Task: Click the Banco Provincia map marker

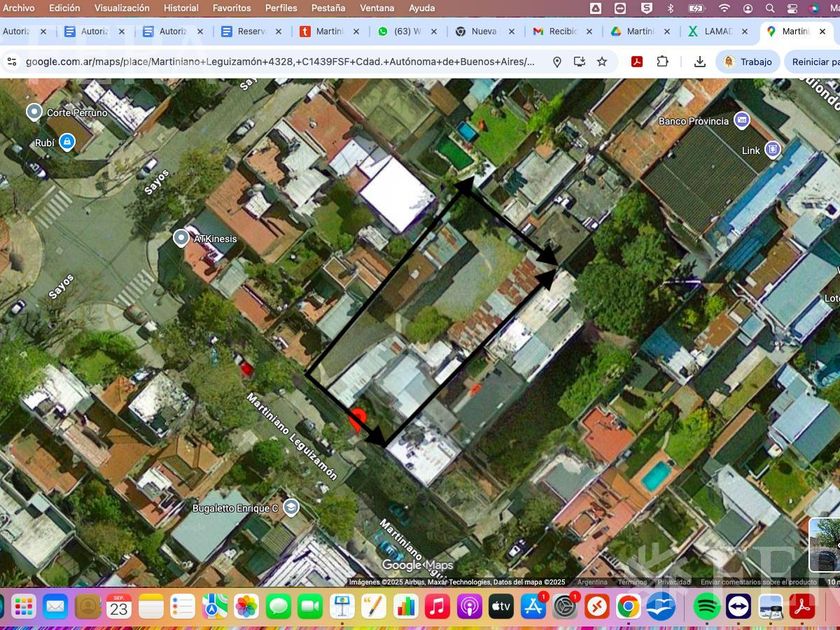Action: [x=741, y=121]
